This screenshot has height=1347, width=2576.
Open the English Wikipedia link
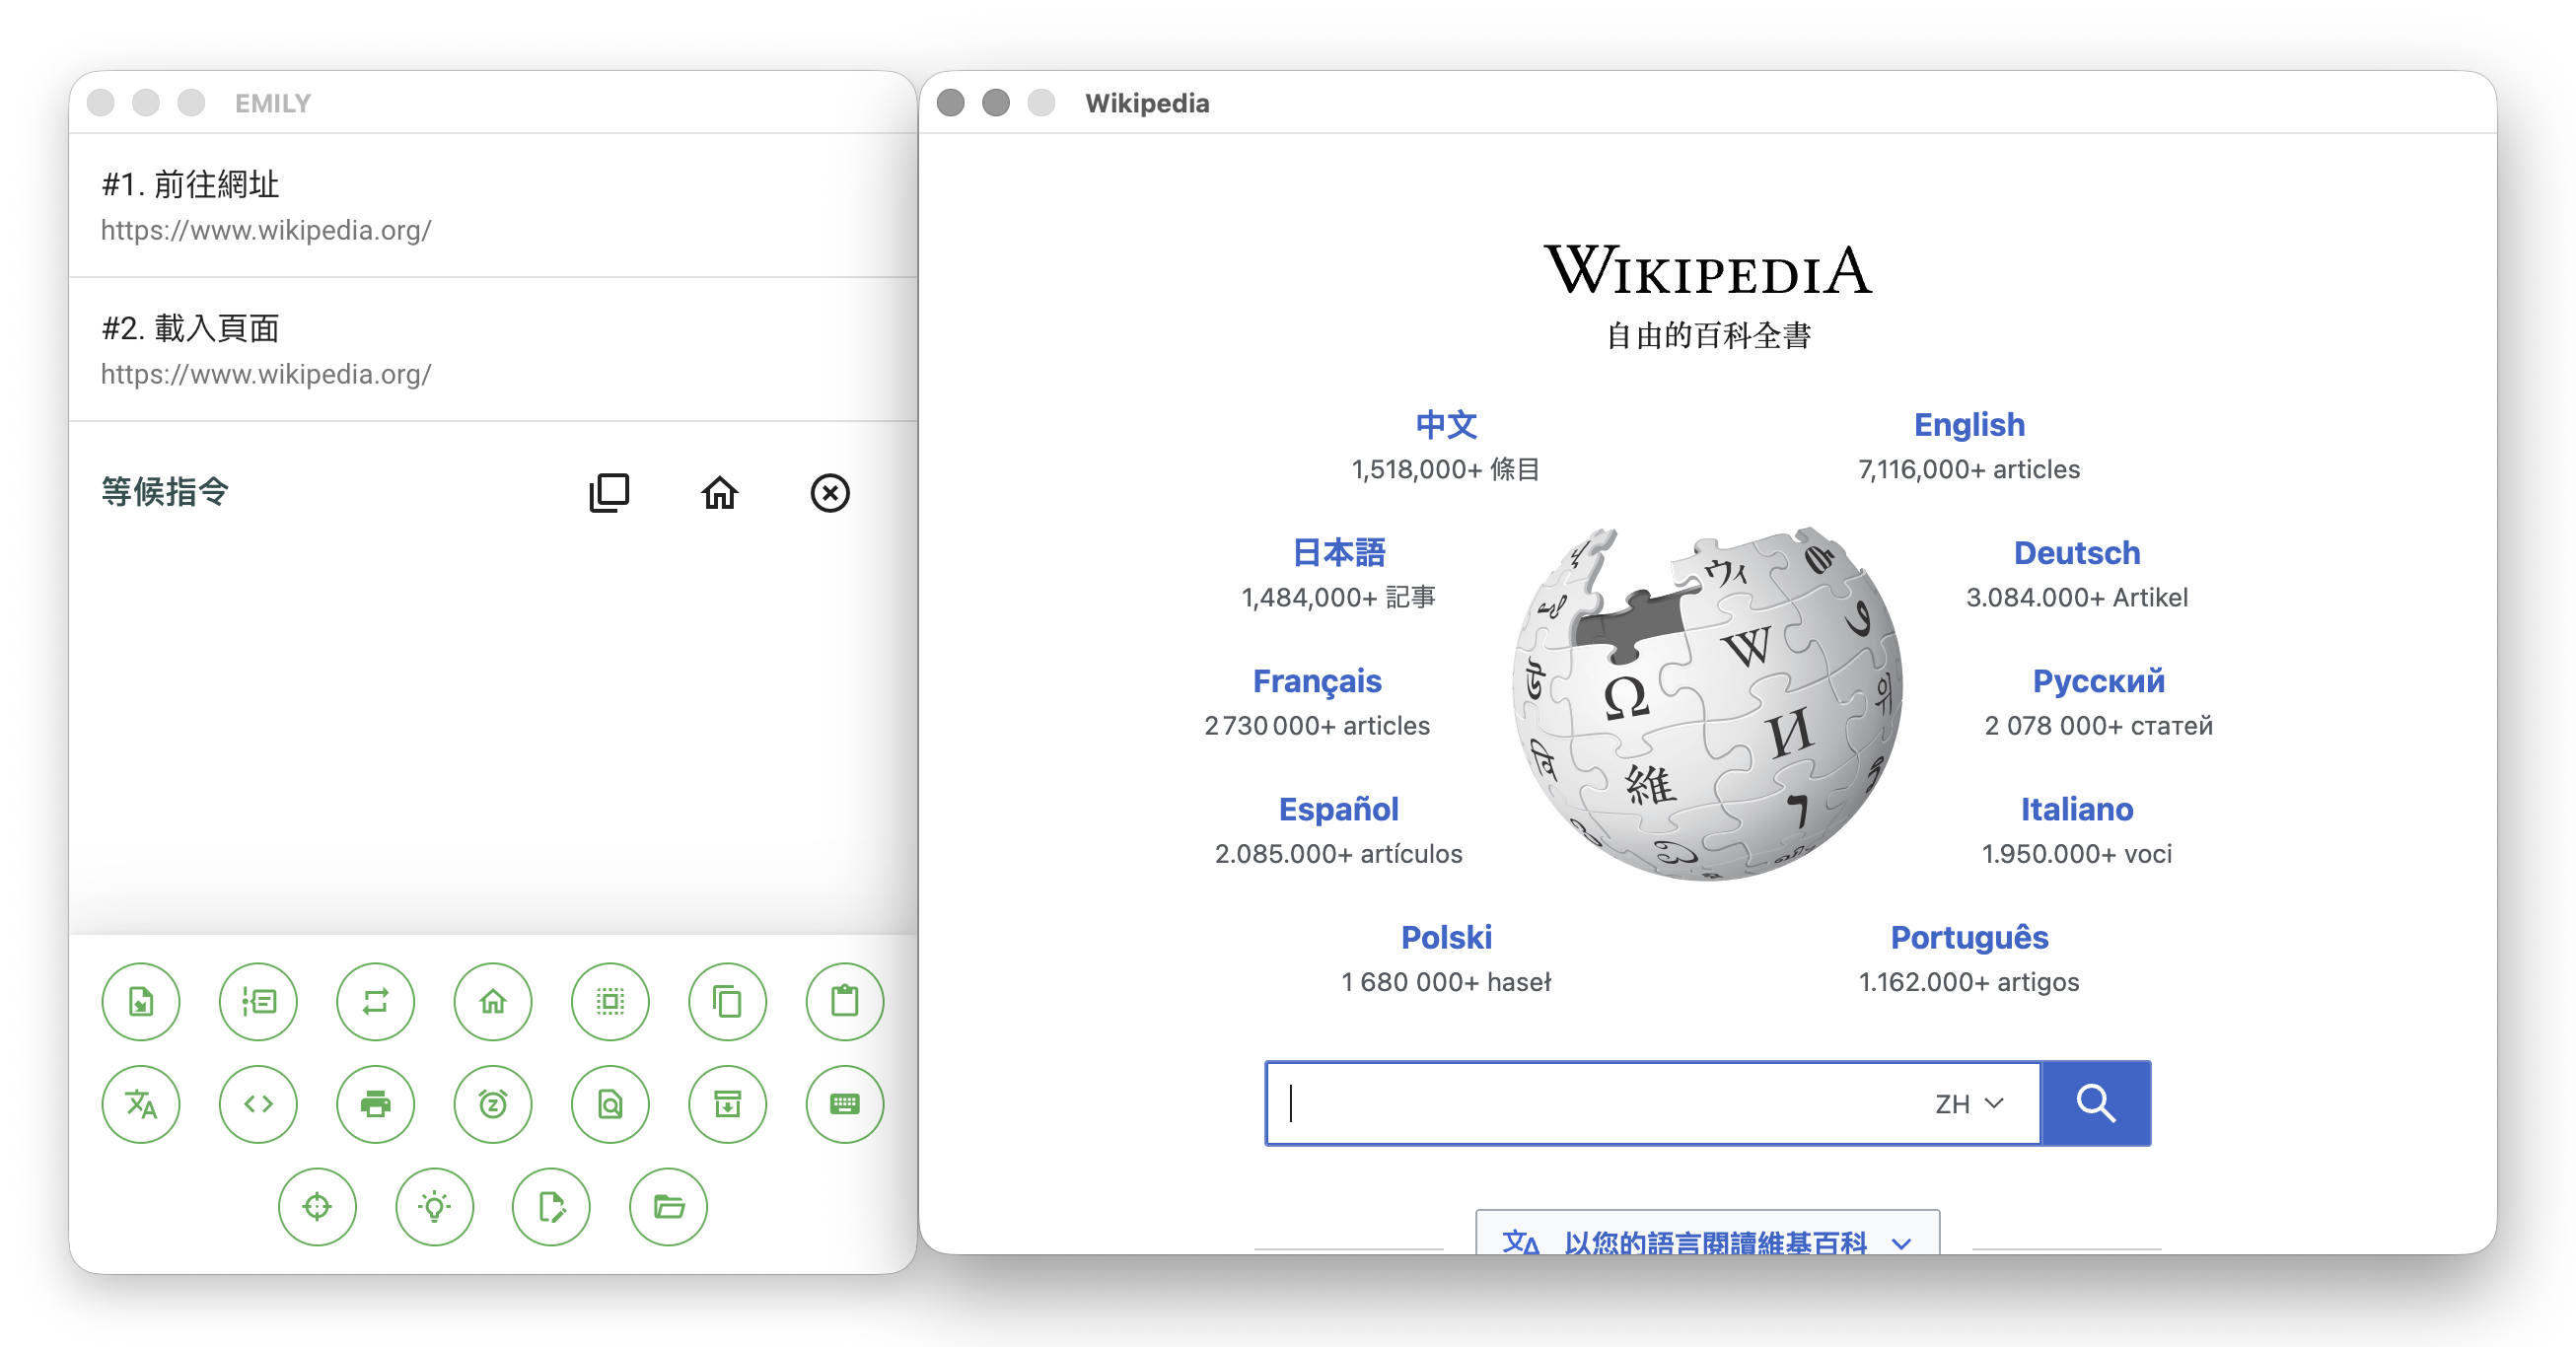tap(1969, 425)
